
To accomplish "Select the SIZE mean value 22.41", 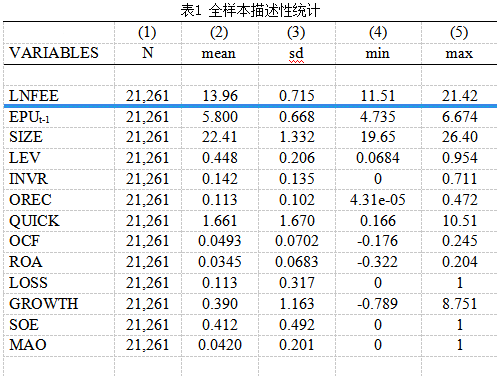I will [220, 137].
